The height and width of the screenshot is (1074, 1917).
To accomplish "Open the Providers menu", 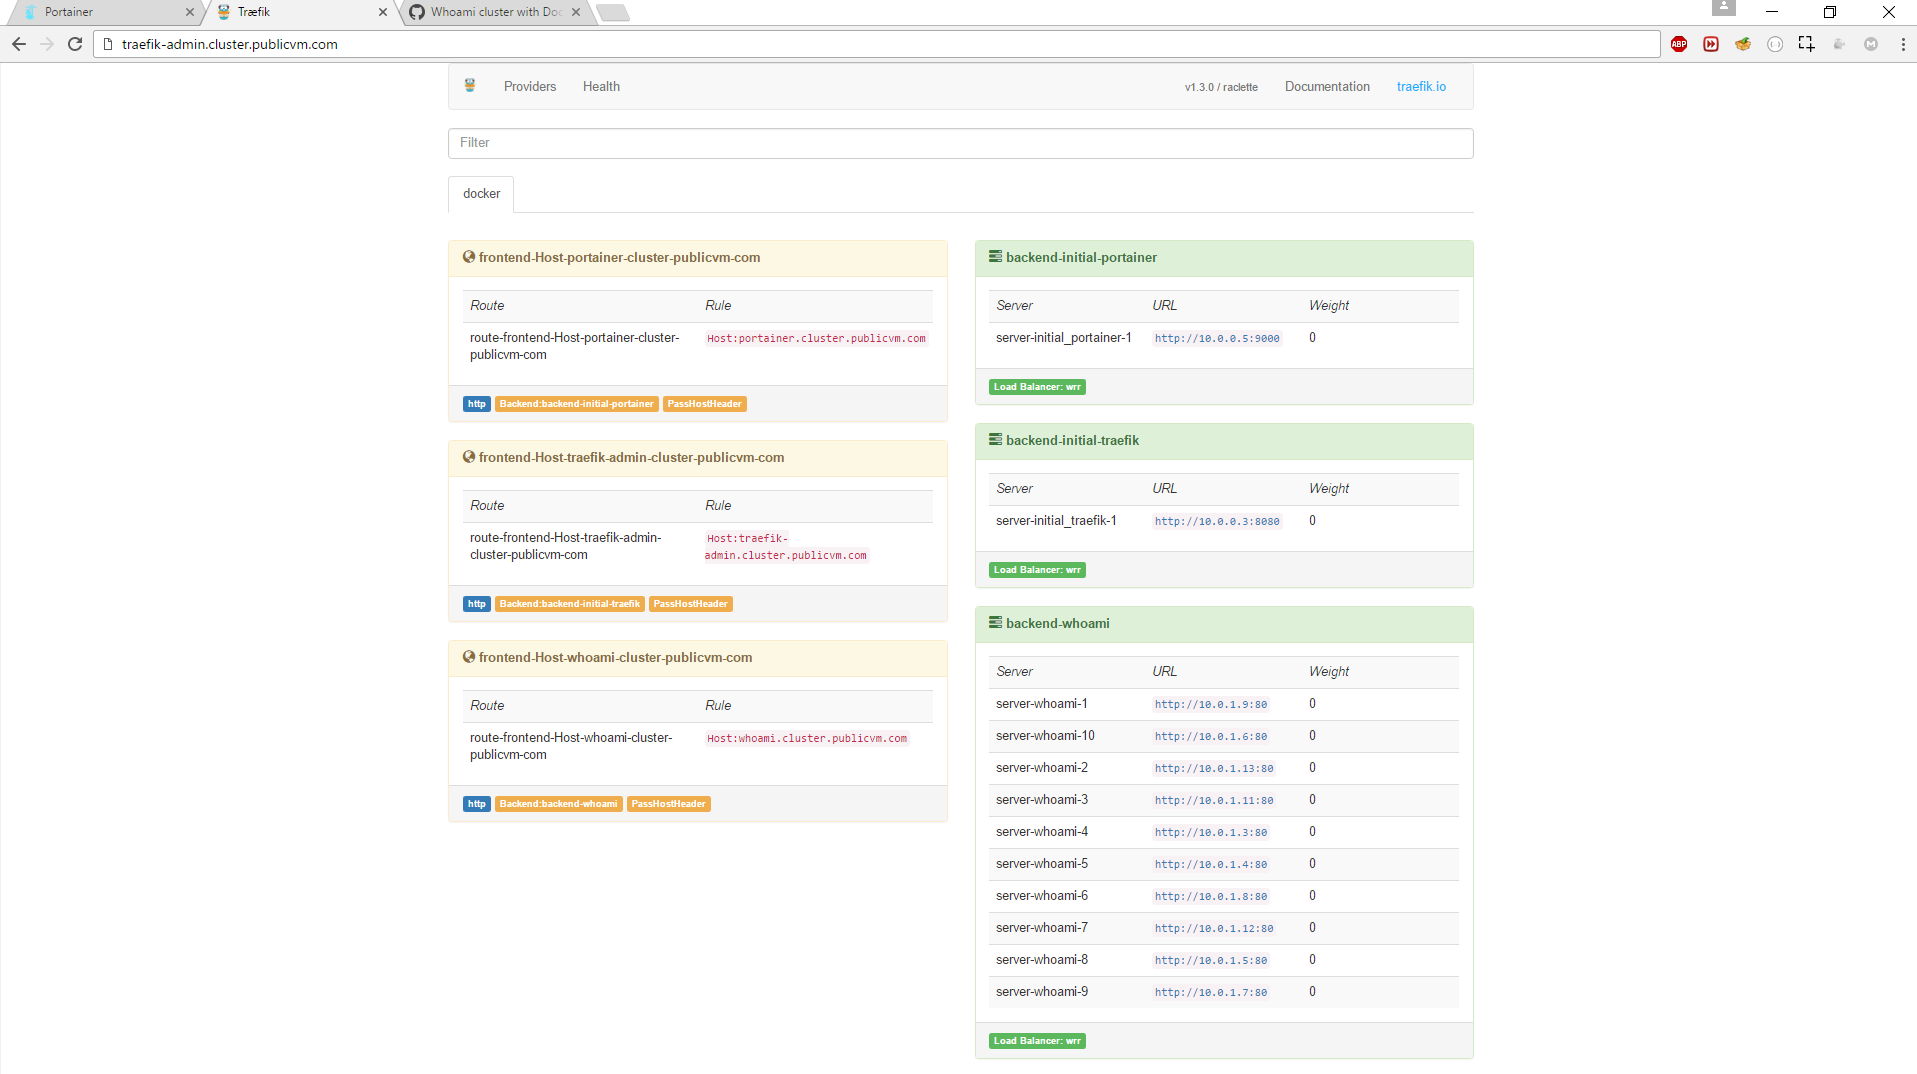I will coord(529,86).
